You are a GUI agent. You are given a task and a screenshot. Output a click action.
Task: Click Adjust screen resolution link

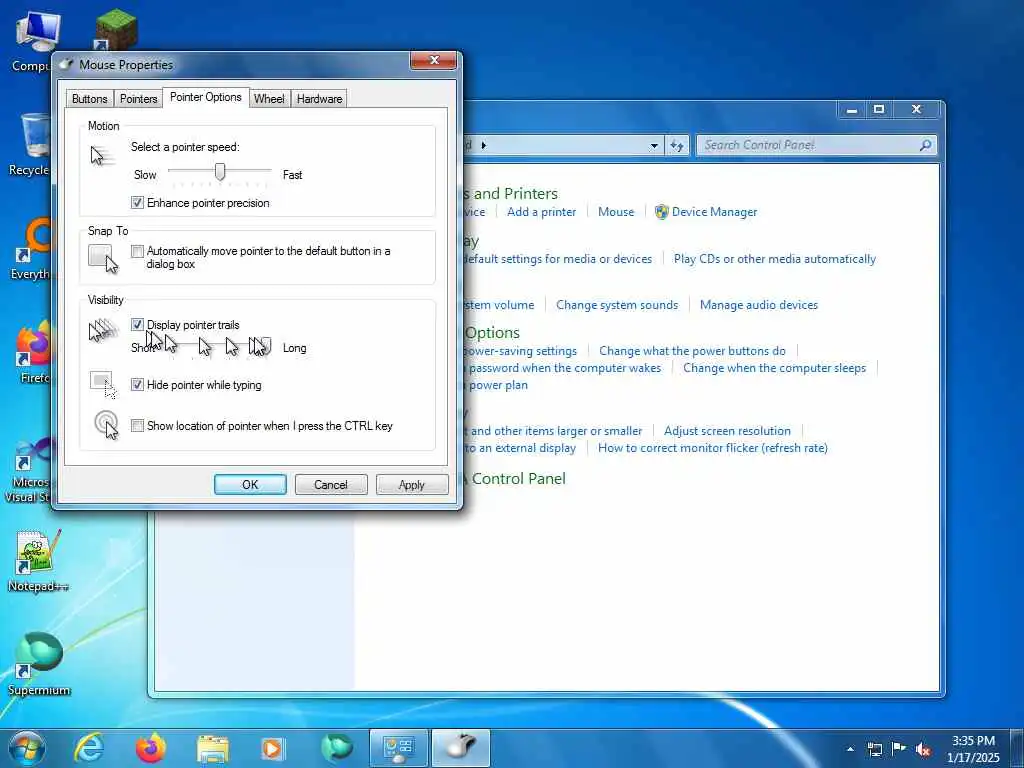[x=727, y=430]
